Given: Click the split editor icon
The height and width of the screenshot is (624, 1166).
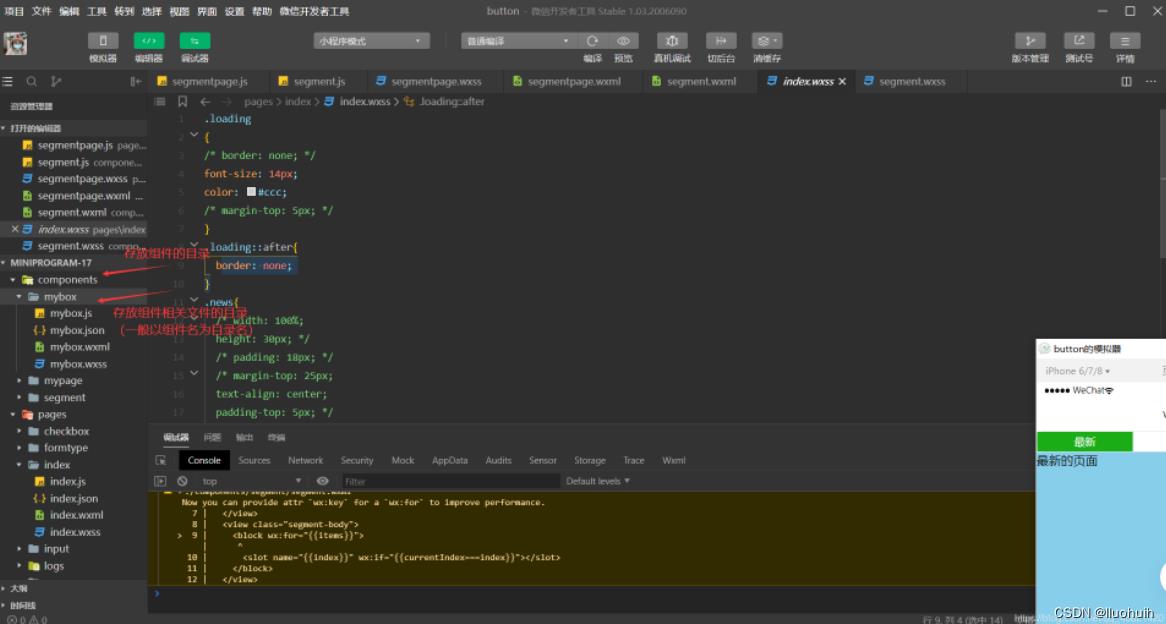Looking at the screenshot, I should click(x=1126, y=82).
